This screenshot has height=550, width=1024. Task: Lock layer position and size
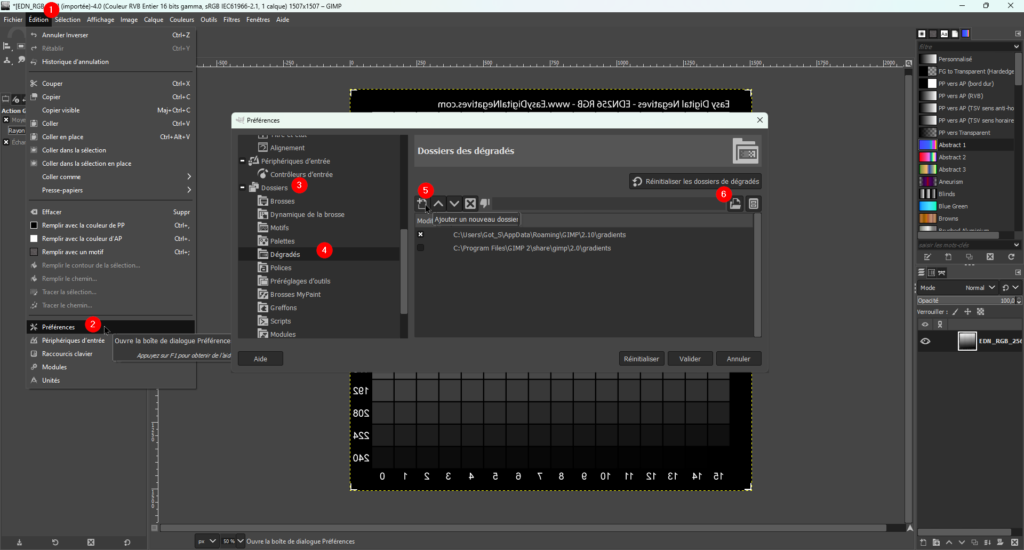tap(968, 312)
